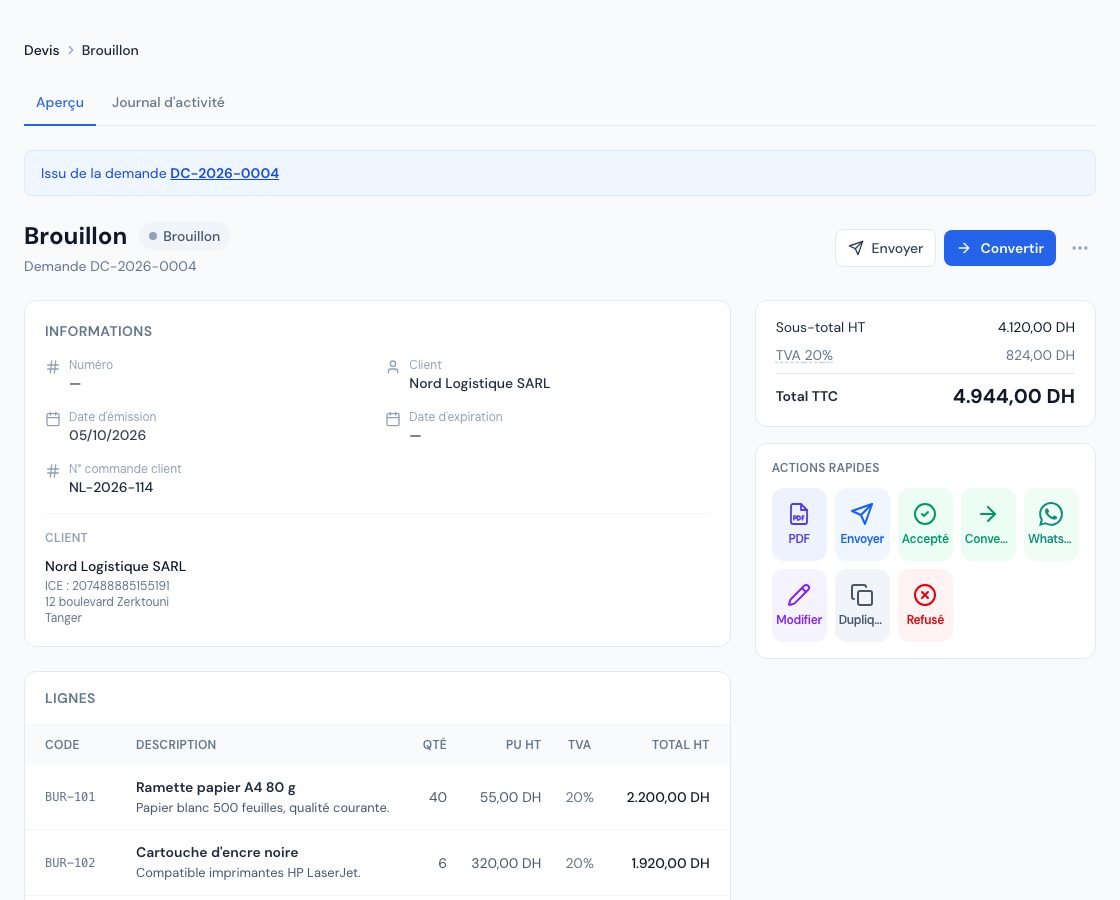Click the product code BUR-102

coord(70,863)
